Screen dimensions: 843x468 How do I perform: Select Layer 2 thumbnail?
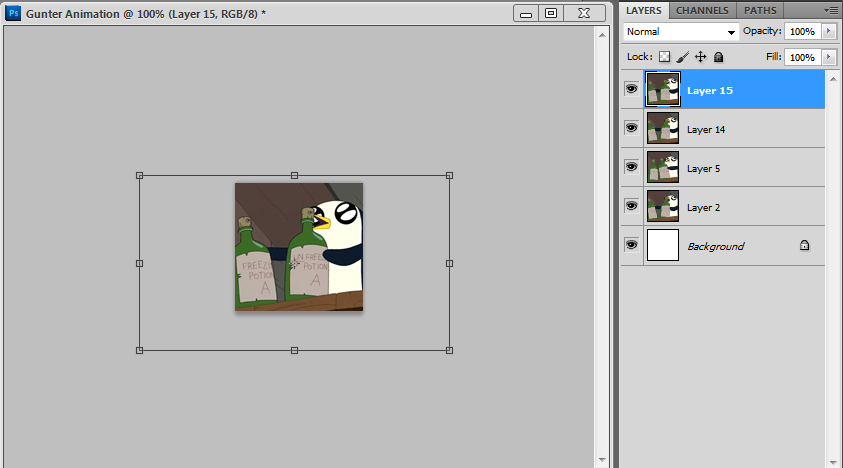pos(662,206)
